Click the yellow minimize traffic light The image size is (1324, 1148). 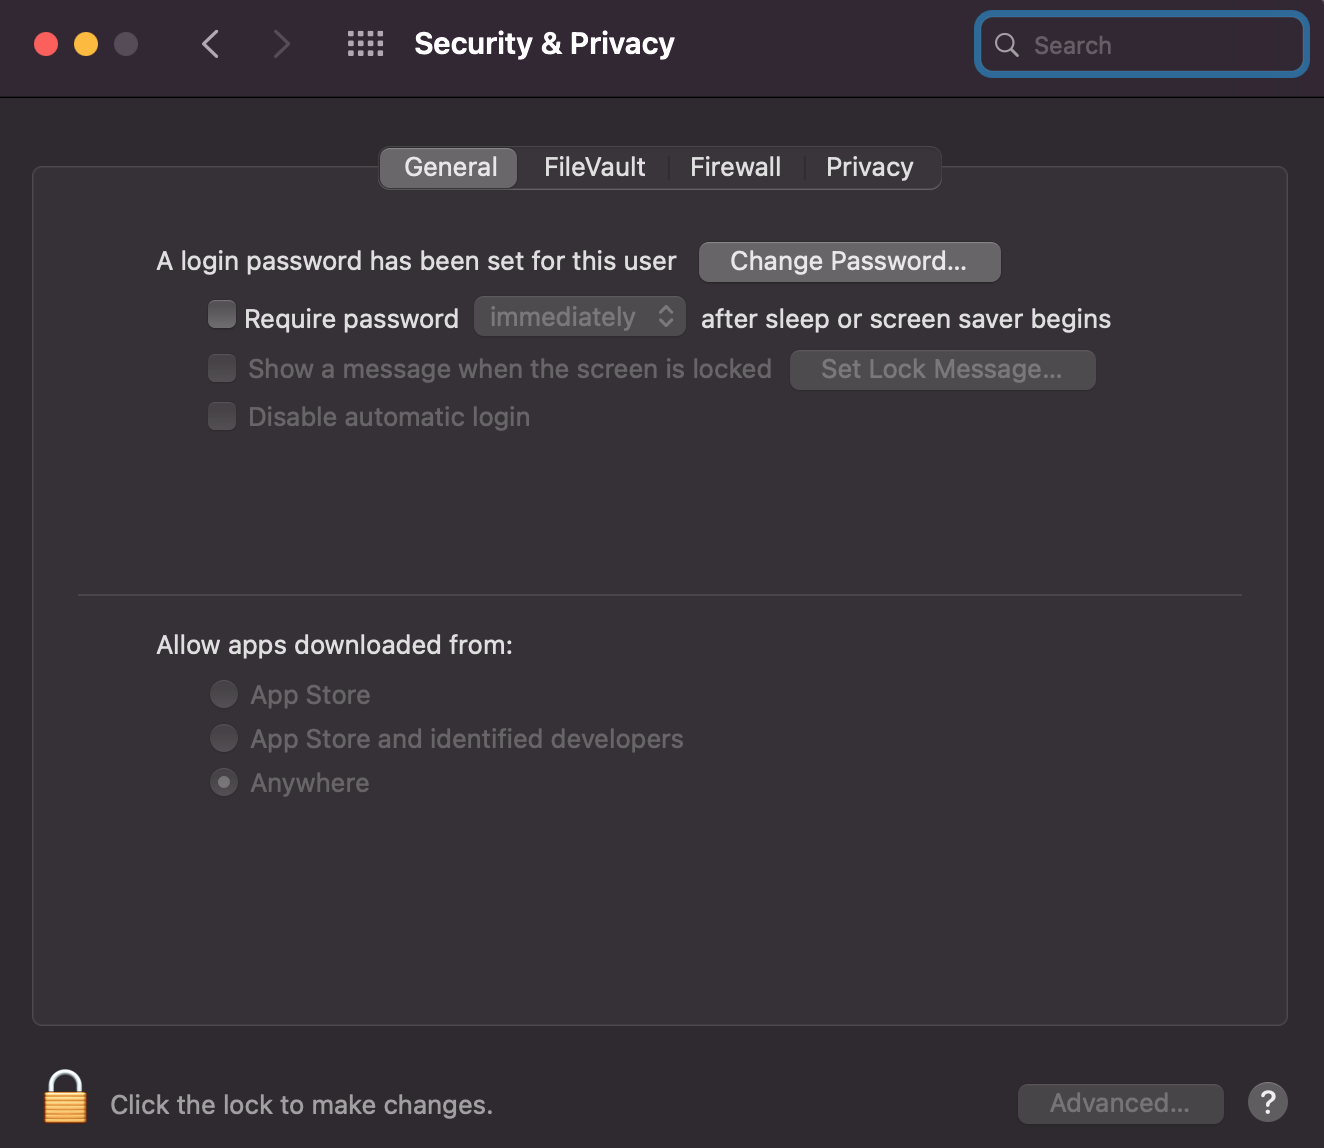click(86, 44)
